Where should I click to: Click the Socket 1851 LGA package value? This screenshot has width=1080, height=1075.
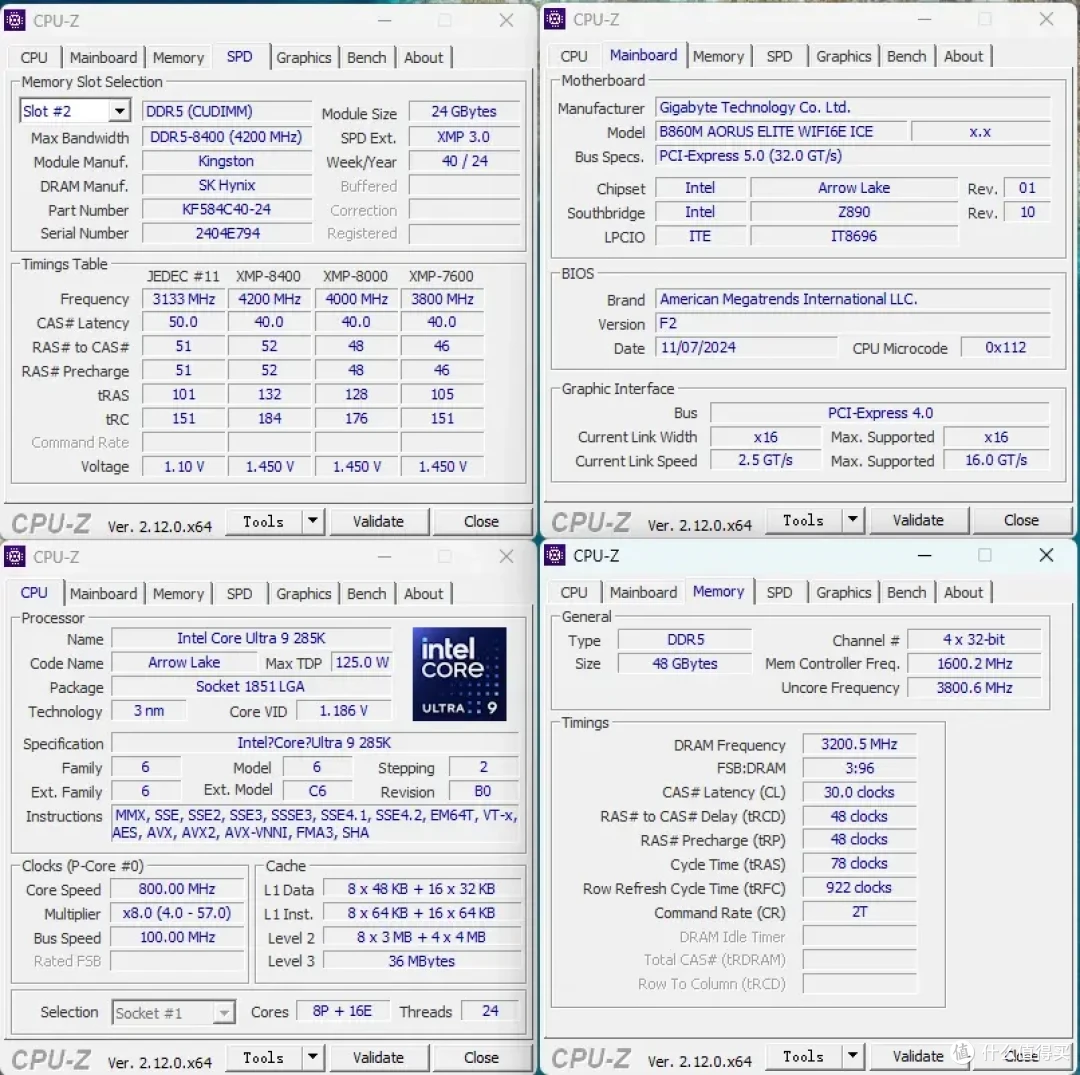pyautogui.click(x=251, y=687)
